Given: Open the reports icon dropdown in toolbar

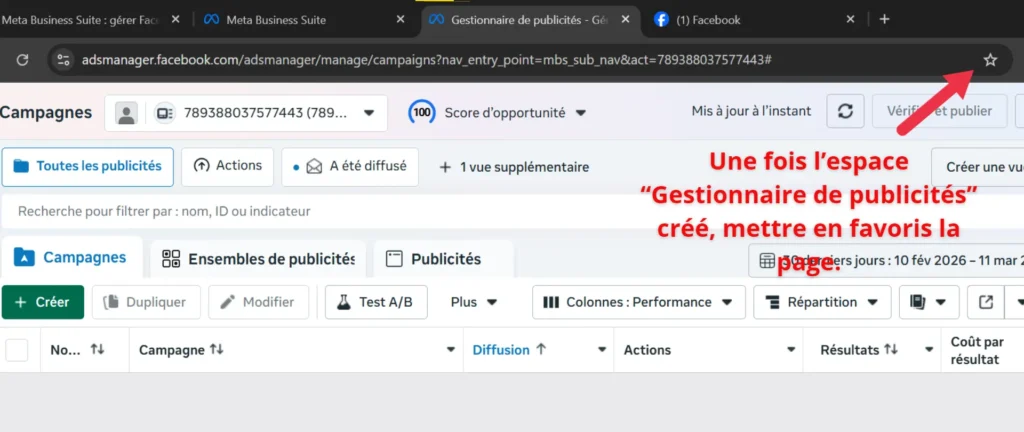Looking at the screenshot, I should (929, 302).
